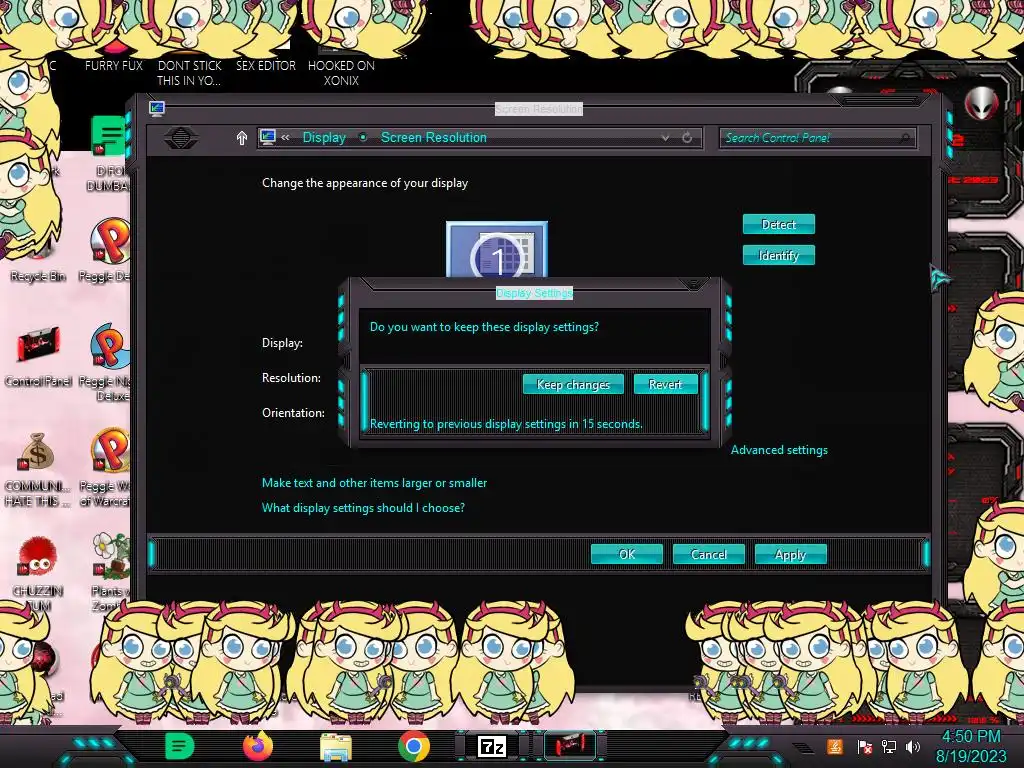Viewport: 1024px width, 768px height.
Task: Open Make text and other items larger link
Action: click(374, 483)
